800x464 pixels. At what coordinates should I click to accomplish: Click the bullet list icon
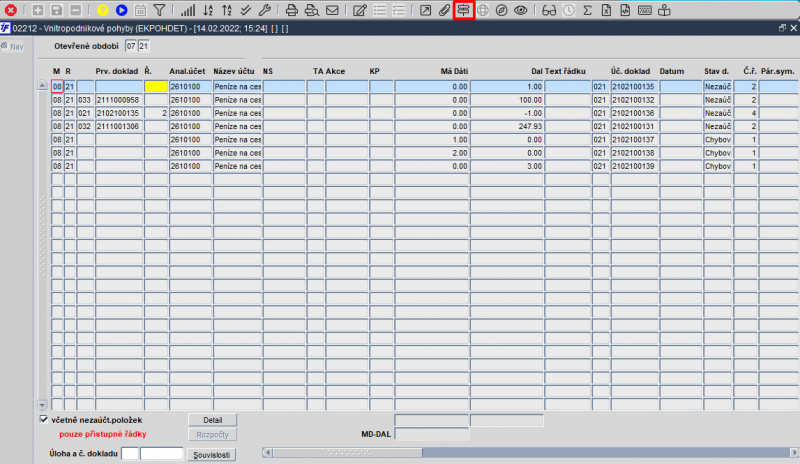(x=380, y=10)
